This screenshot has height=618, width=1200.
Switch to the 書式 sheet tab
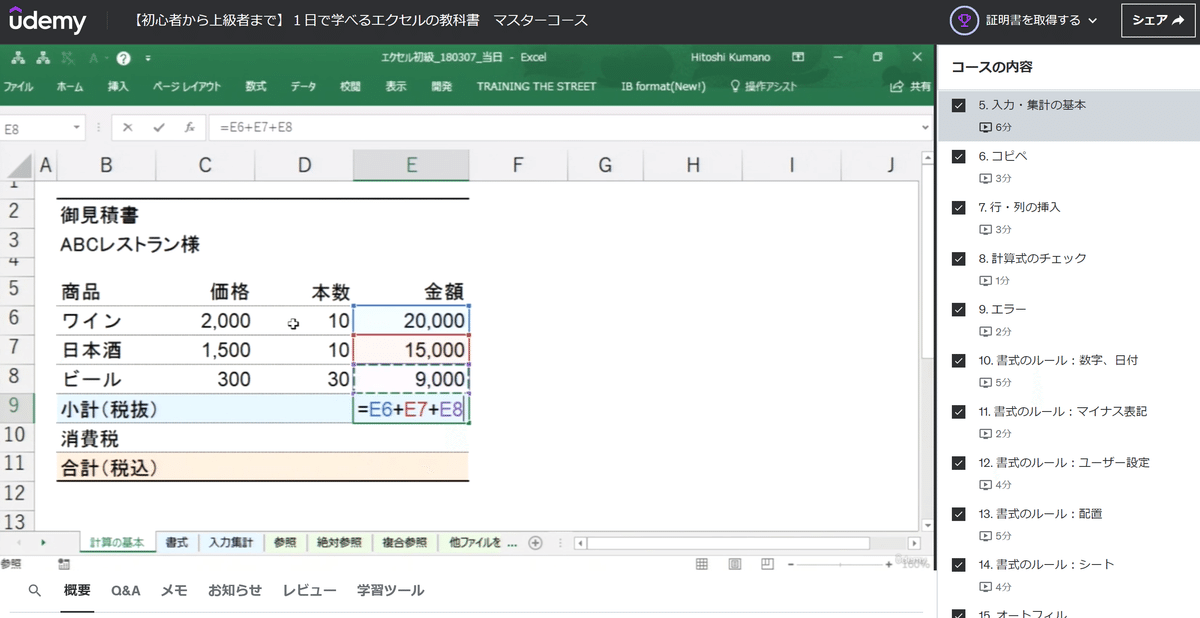177,543
